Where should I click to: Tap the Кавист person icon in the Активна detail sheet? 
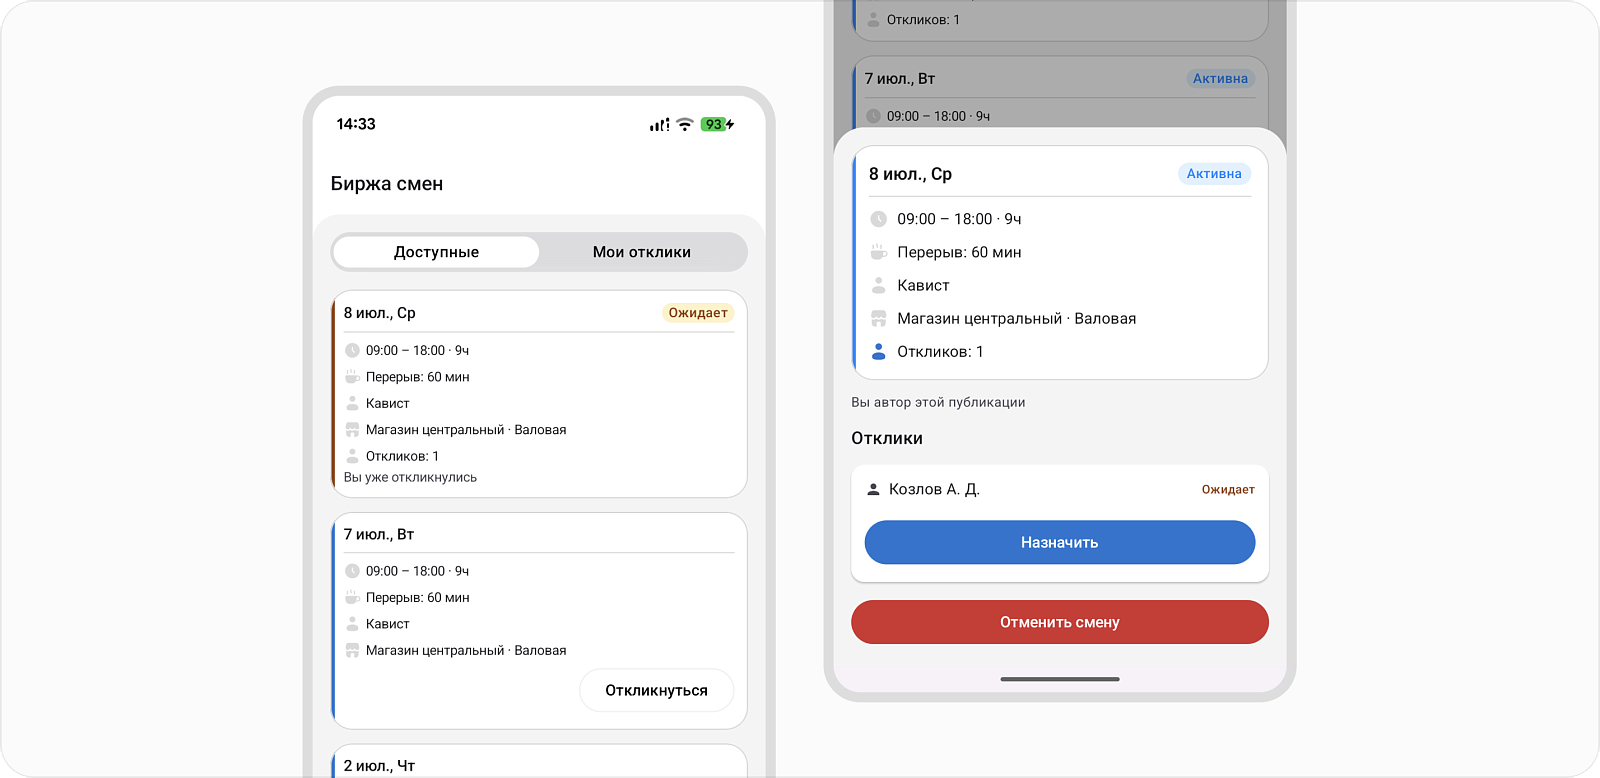click(x=878, y=285)
